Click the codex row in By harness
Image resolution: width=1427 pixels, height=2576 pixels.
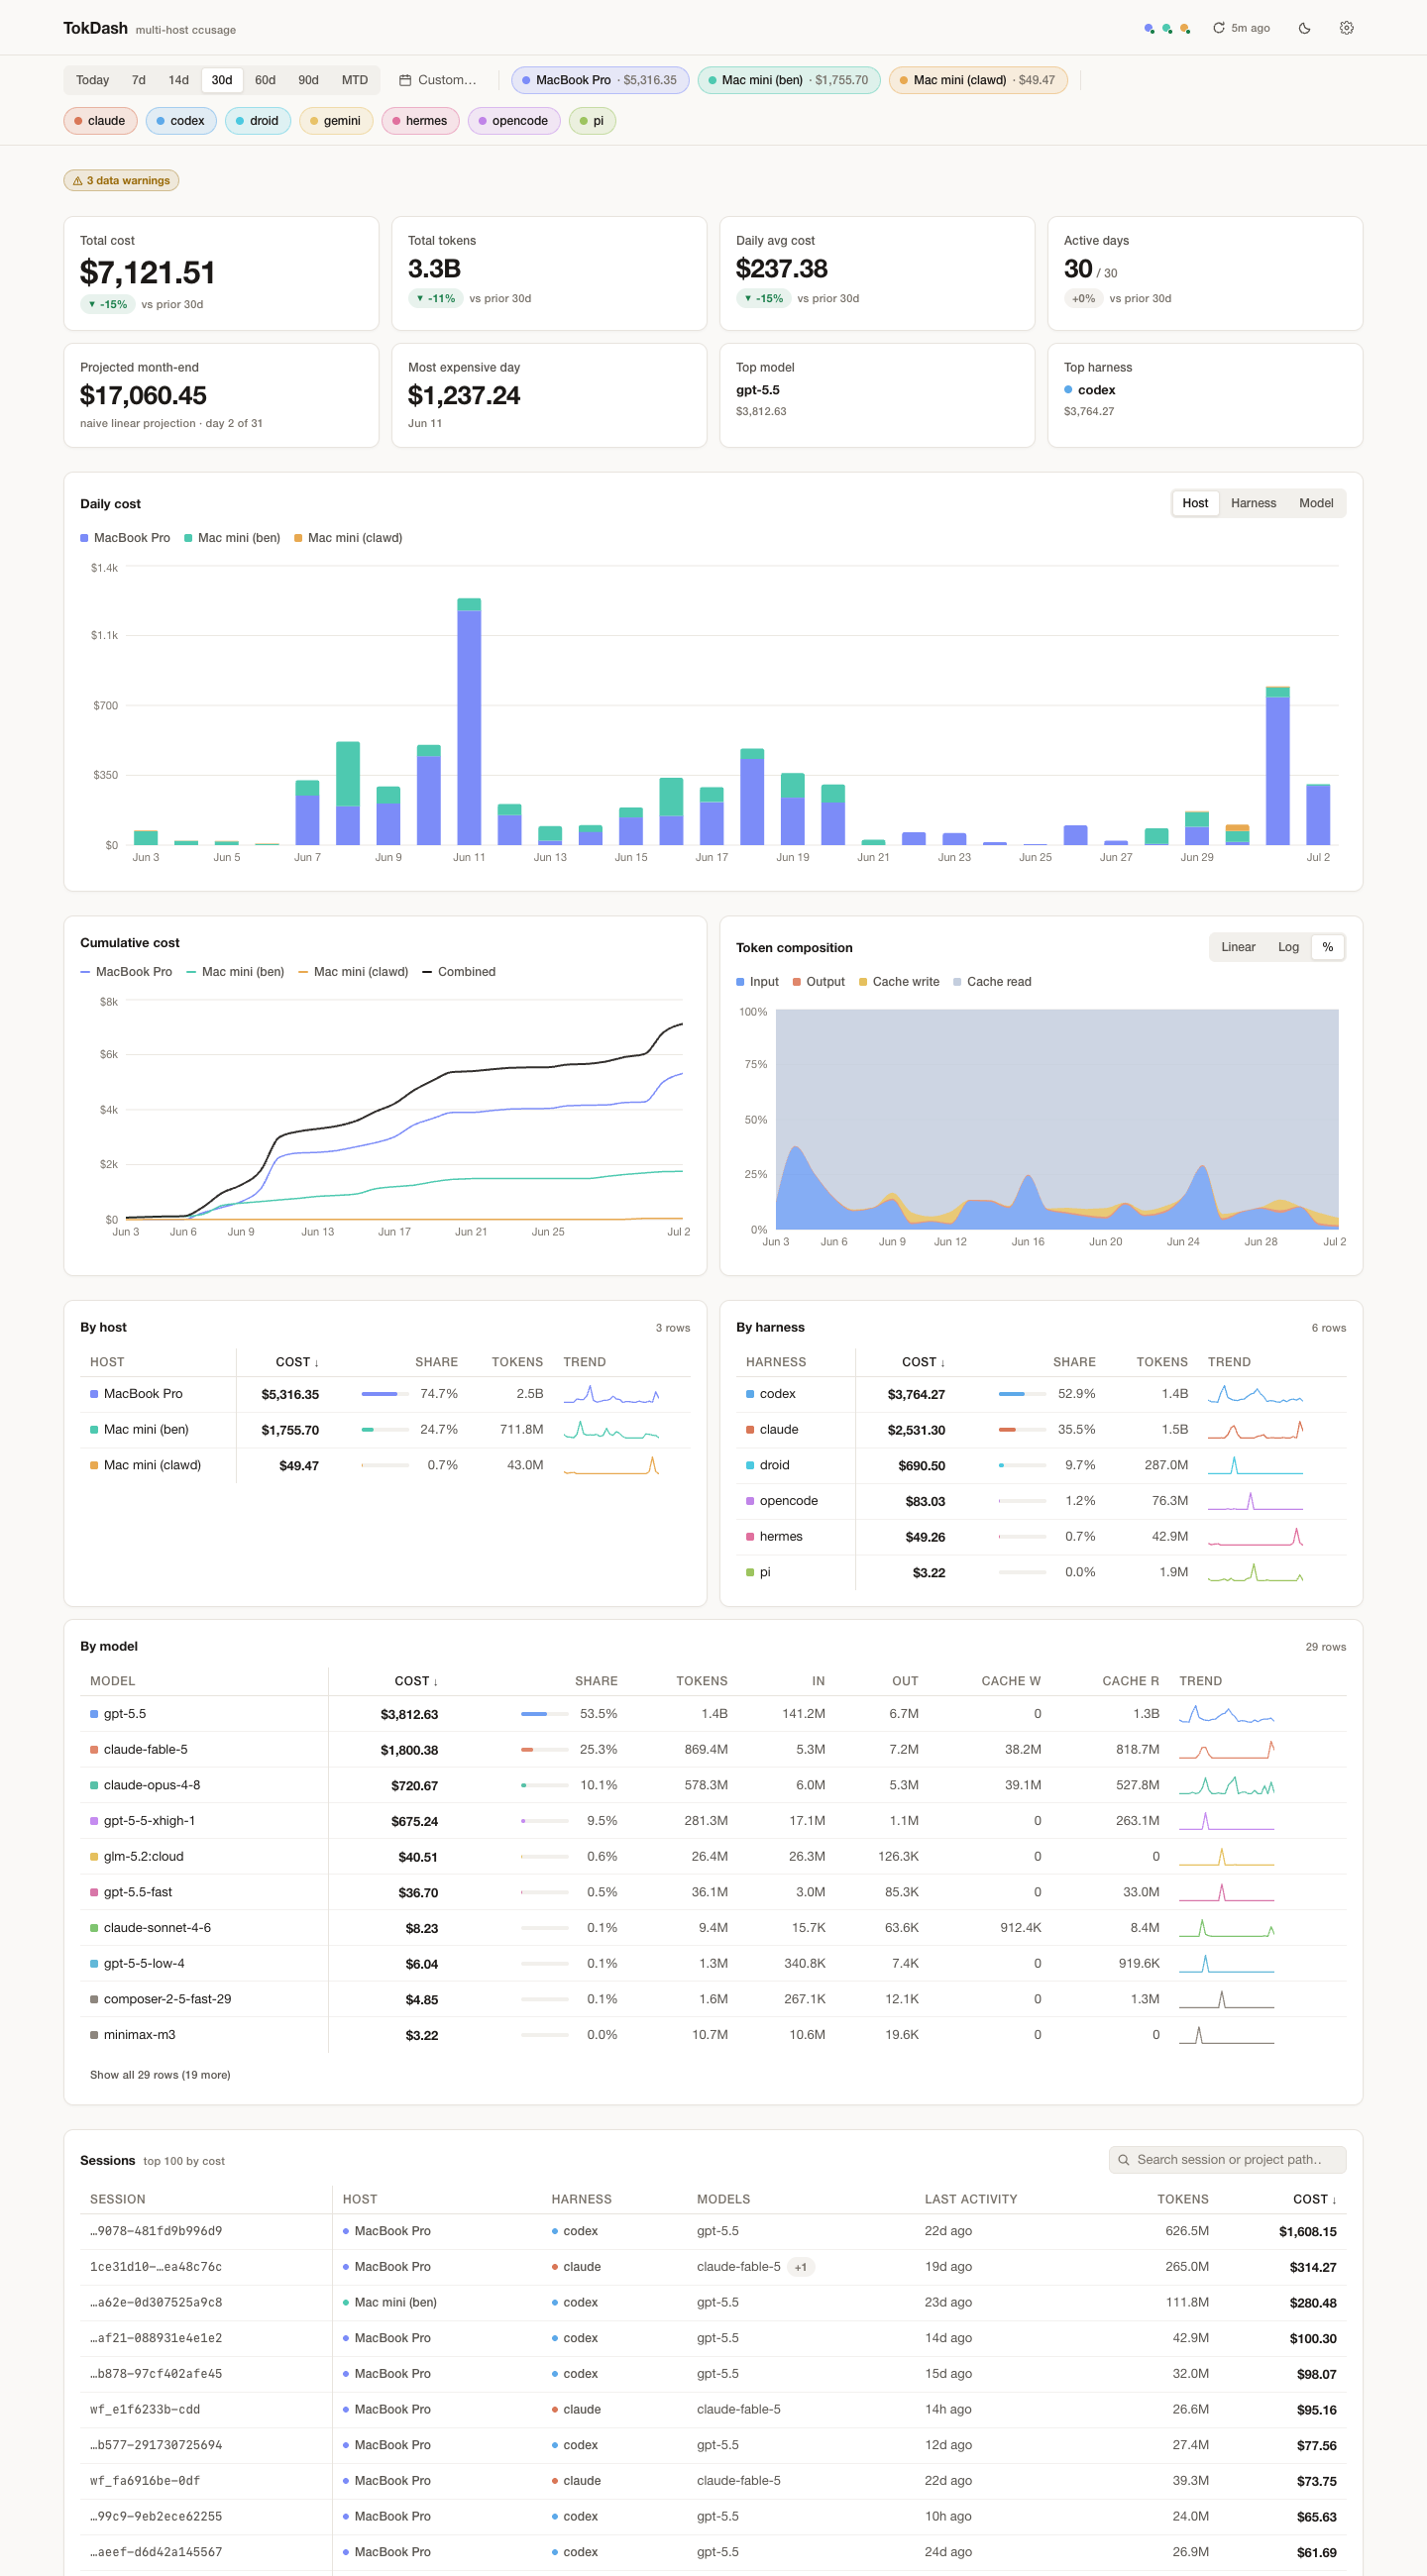click(1041, 1394)
